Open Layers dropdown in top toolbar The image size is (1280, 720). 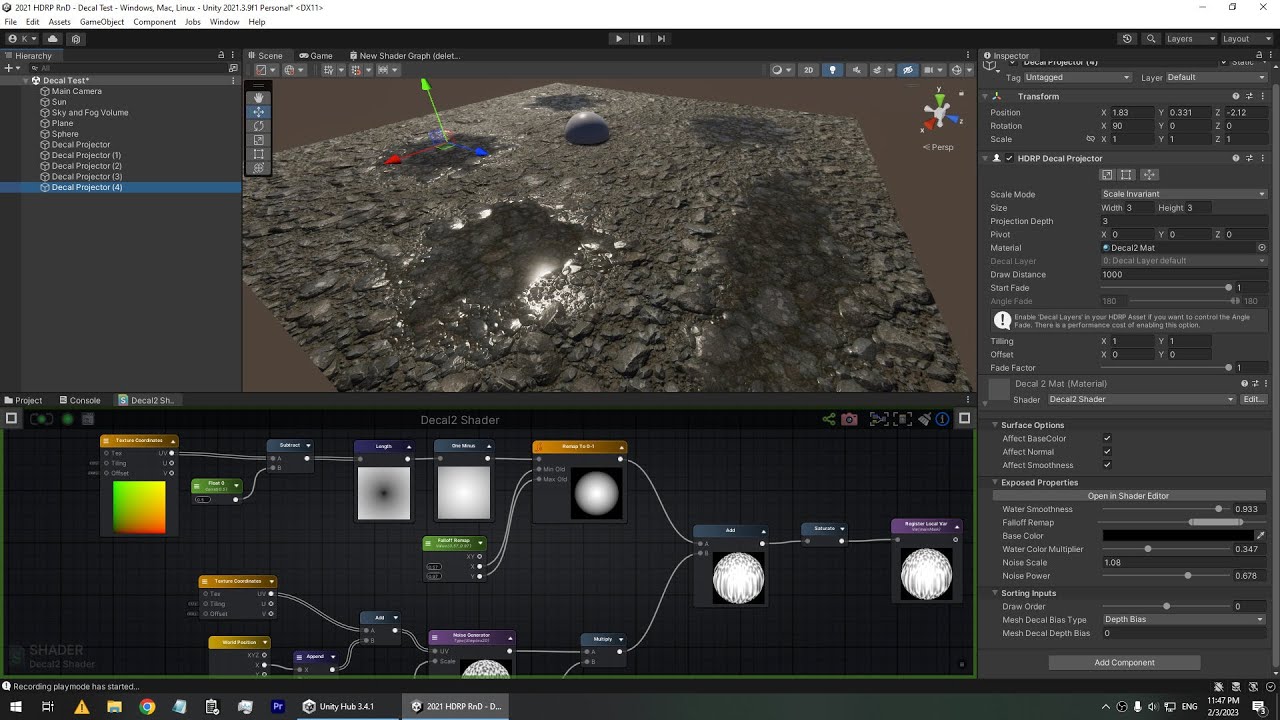click(x=1189, y=39)
